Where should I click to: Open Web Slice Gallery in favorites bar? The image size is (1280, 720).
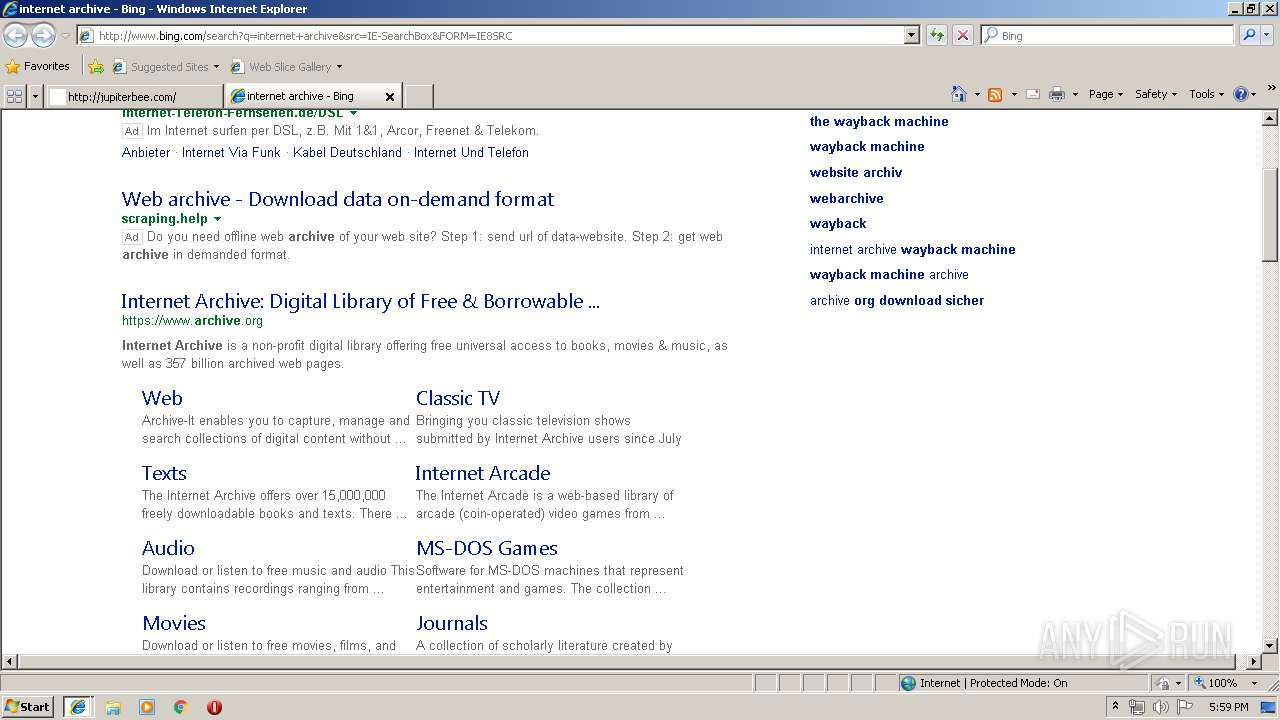[x=286, y=67]
